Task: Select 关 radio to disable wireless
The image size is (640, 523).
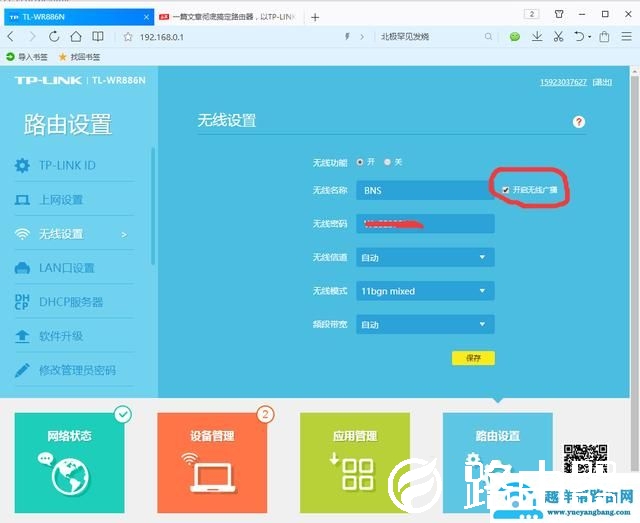Action: click(x=387, y=162)
